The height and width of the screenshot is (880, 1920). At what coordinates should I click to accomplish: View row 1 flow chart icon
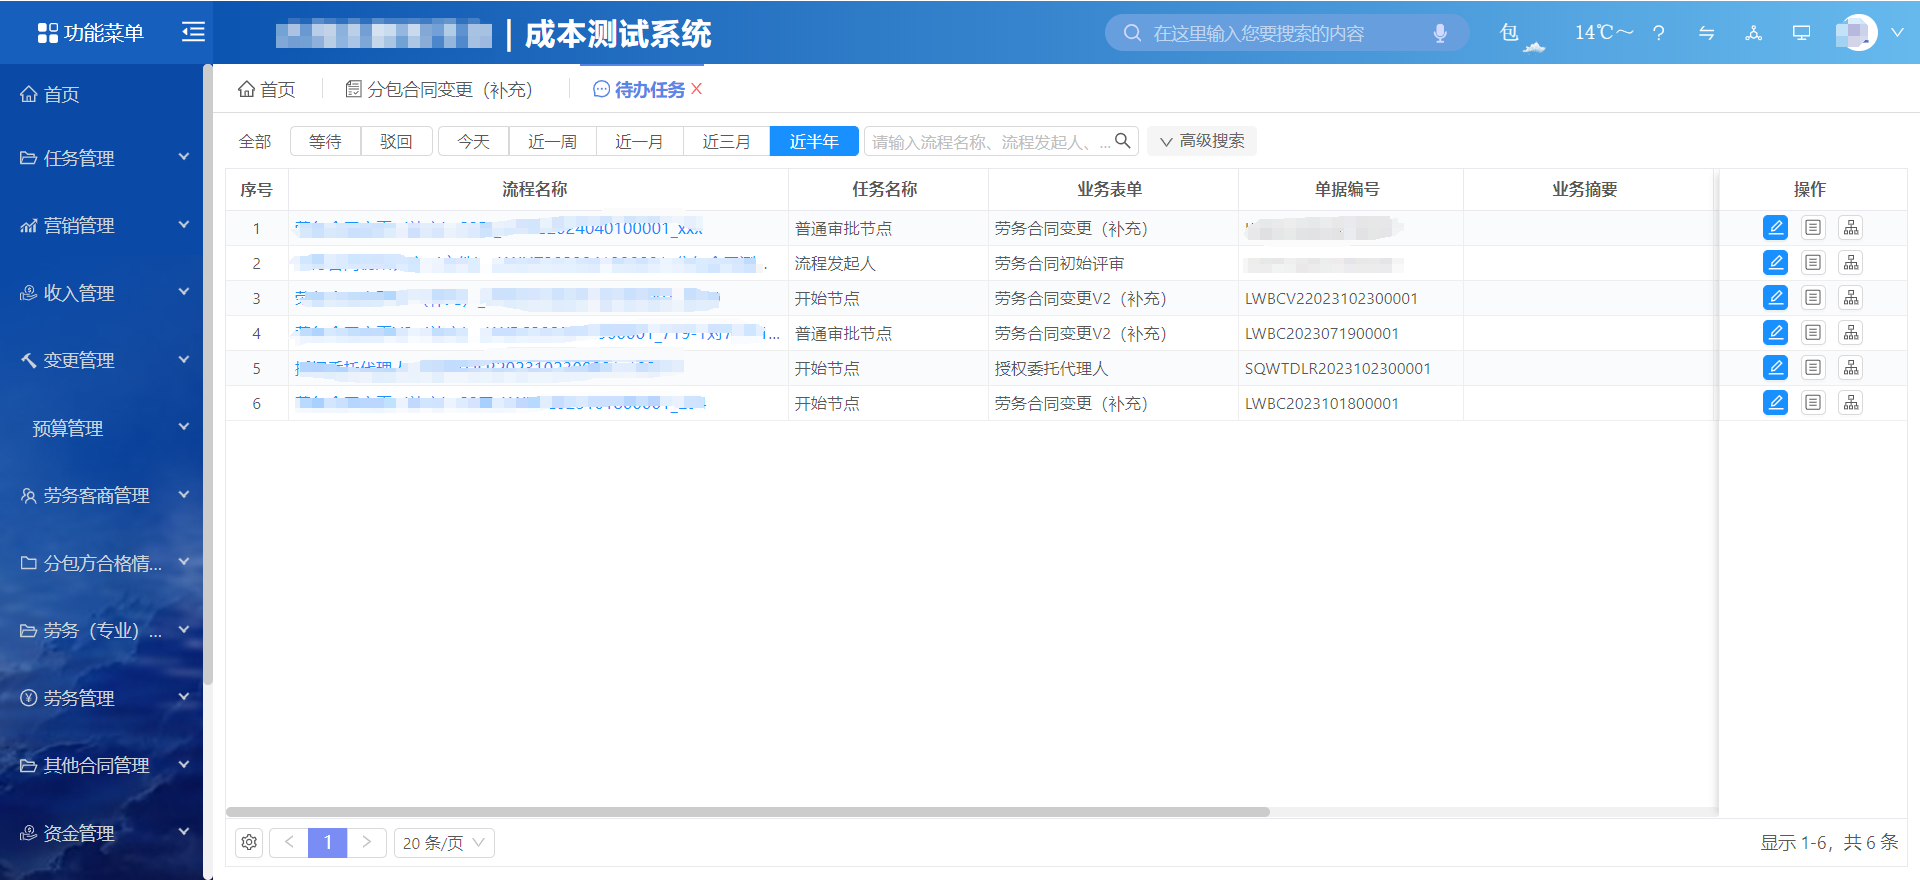(1851, 228)
